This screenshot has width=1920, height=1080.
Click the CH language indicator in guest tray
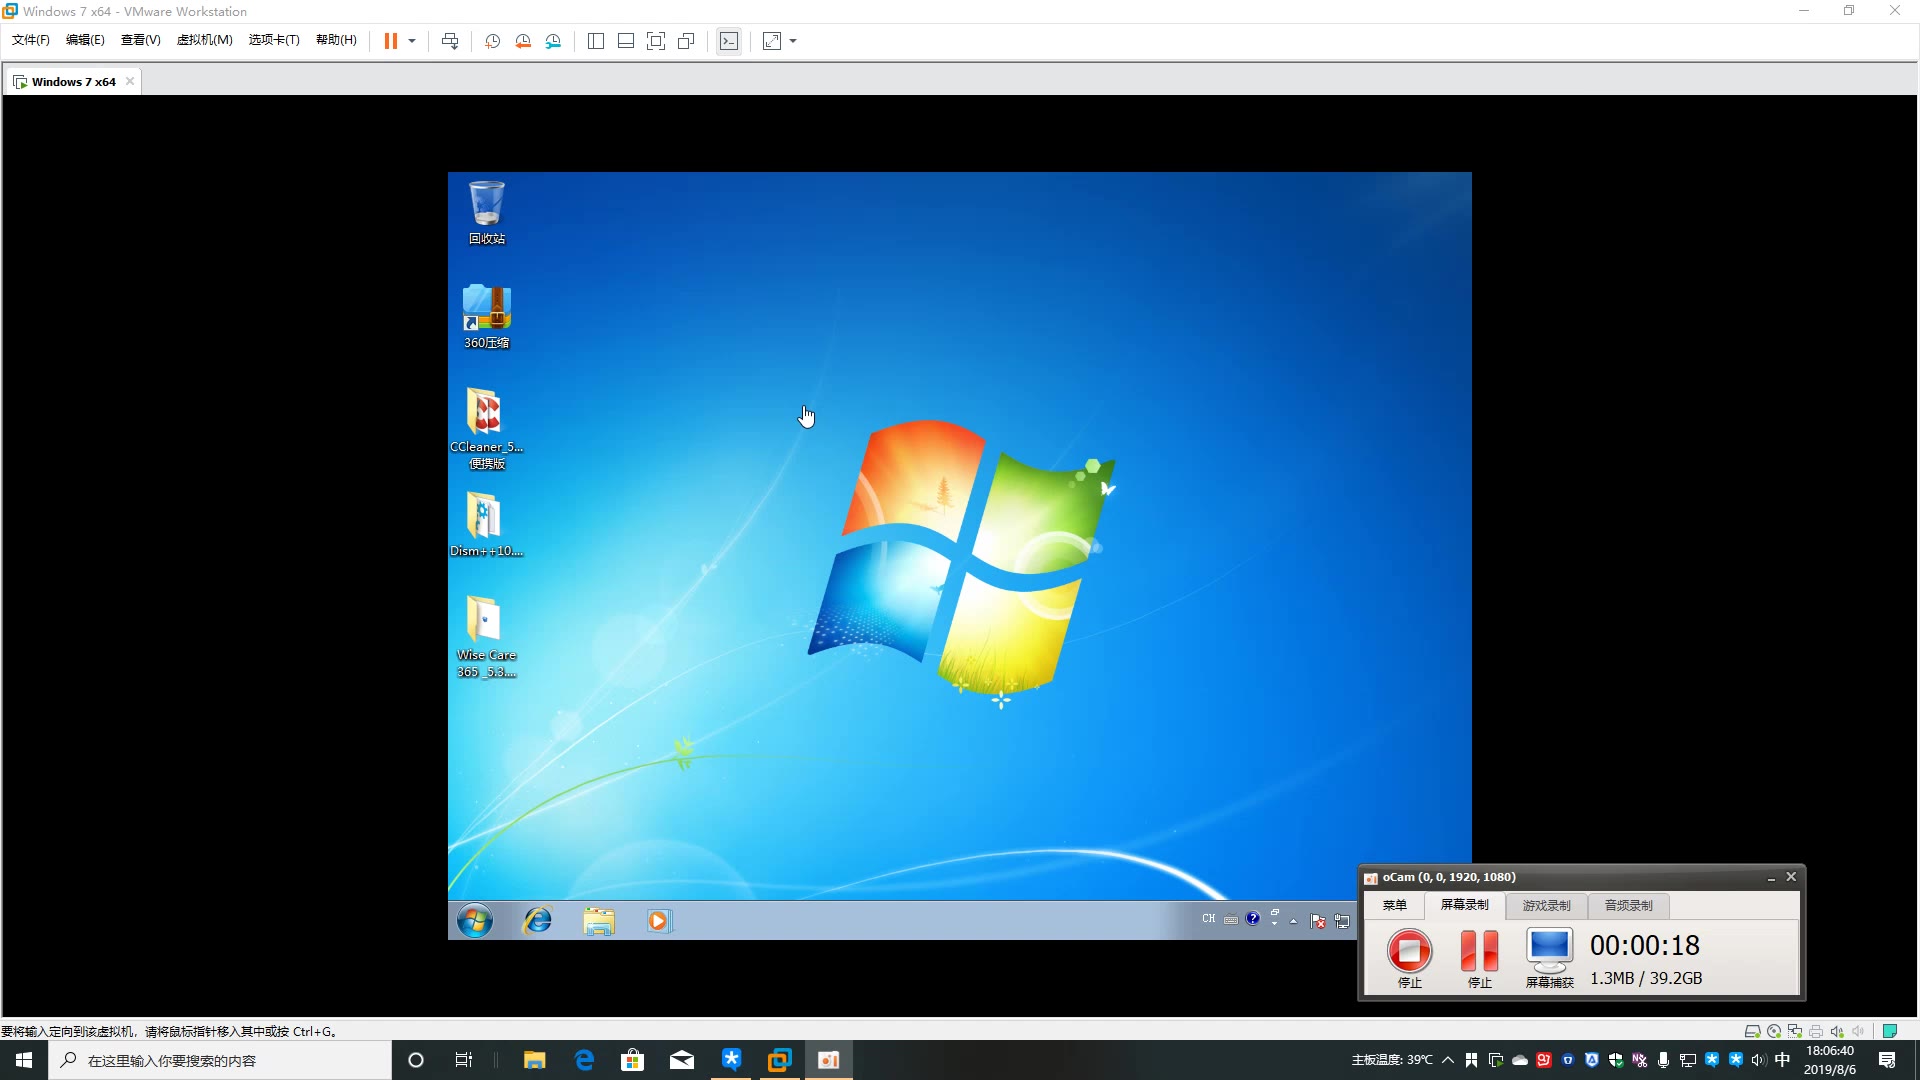click(x=1208, y=919)
